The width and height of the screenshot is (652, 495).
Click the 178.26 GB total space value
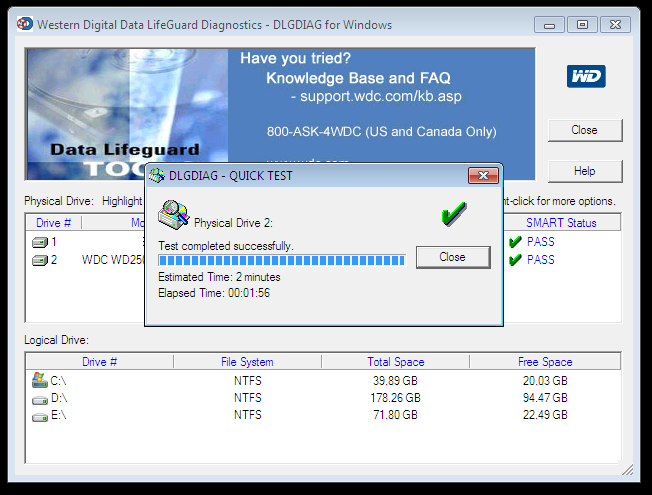click(x=395, y=398)
